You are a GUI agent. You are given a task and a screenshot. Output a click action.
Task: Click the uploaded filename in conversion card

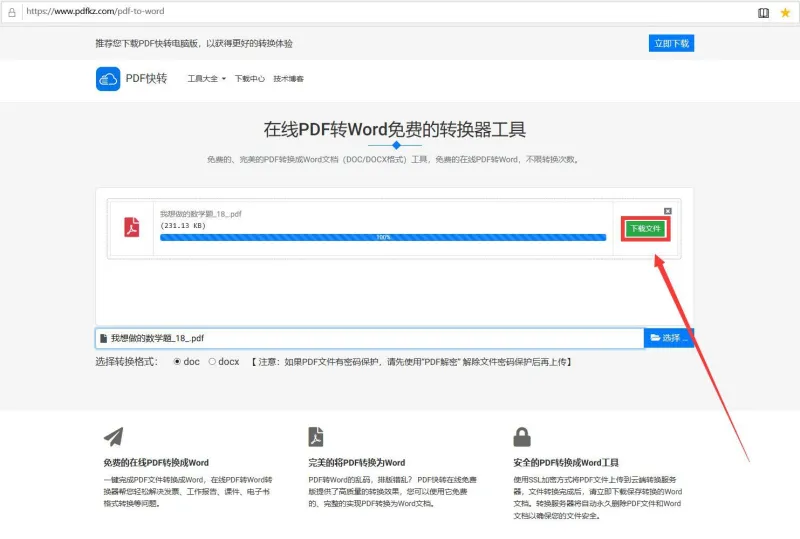[201, 214]
